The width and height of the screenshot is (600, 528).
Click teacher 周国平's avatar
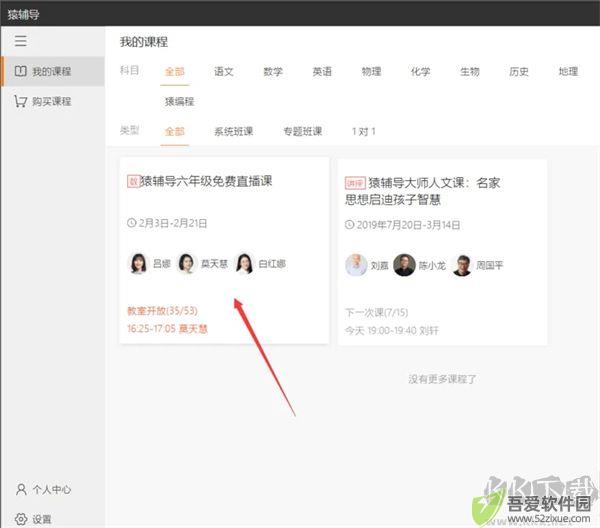coord(462,265)
